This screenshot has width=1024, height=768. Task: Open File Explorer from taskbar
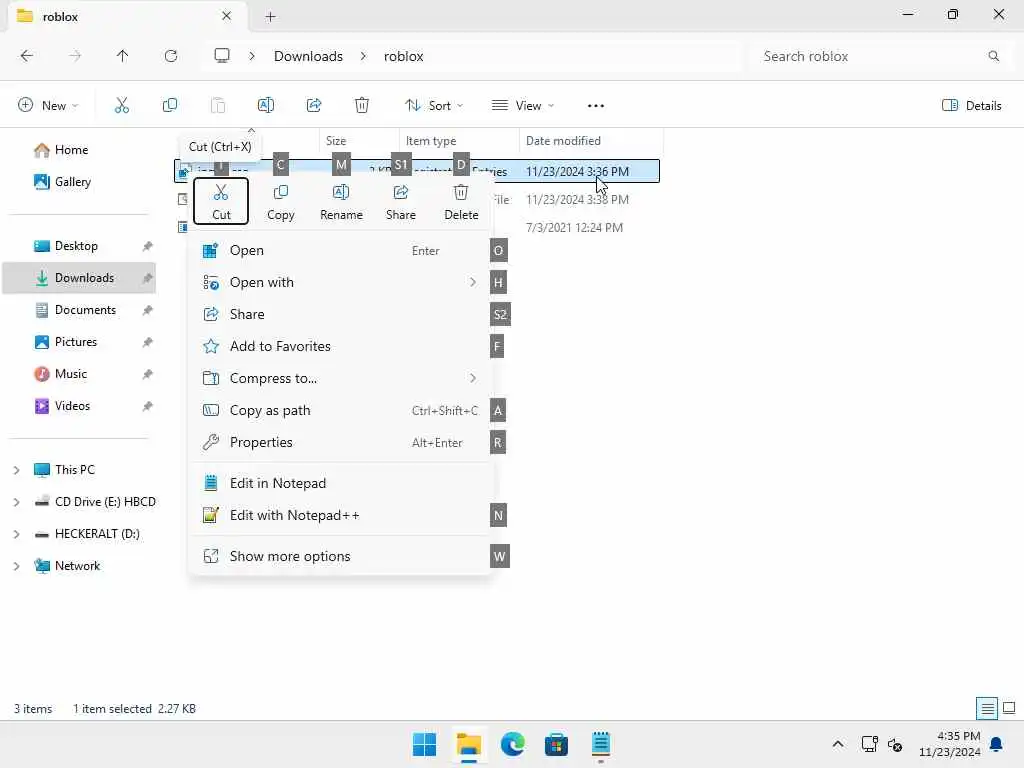click(469, 744)
